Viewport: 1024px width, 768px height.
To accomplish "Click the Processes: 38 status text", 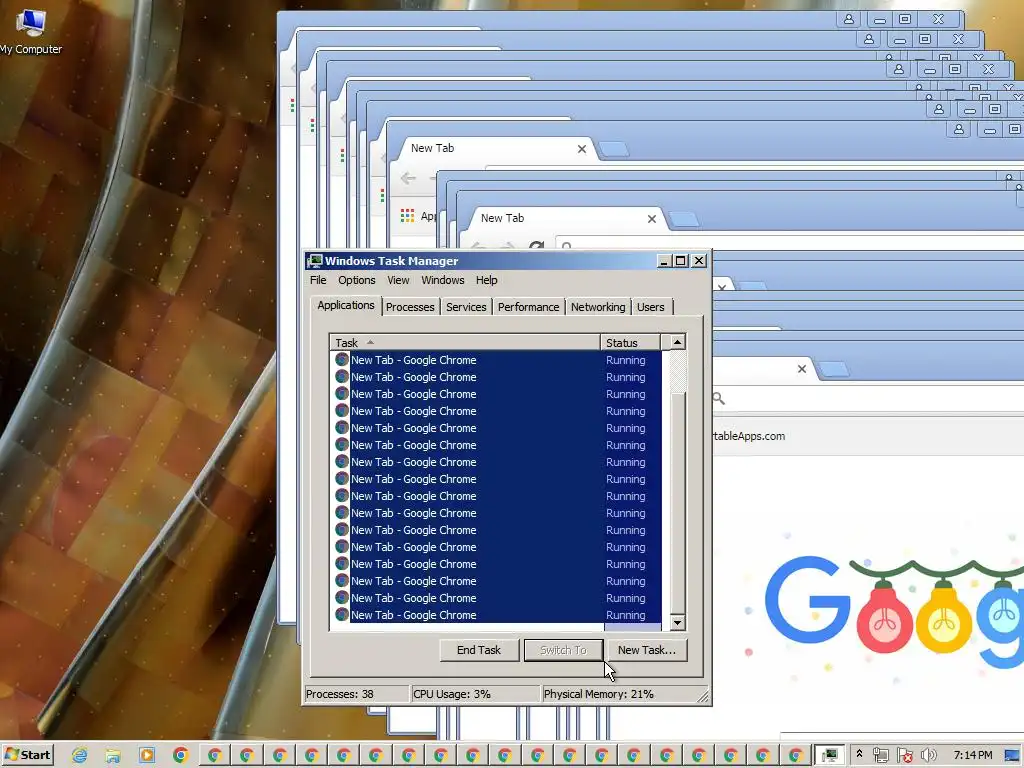I will coord(340,694).
